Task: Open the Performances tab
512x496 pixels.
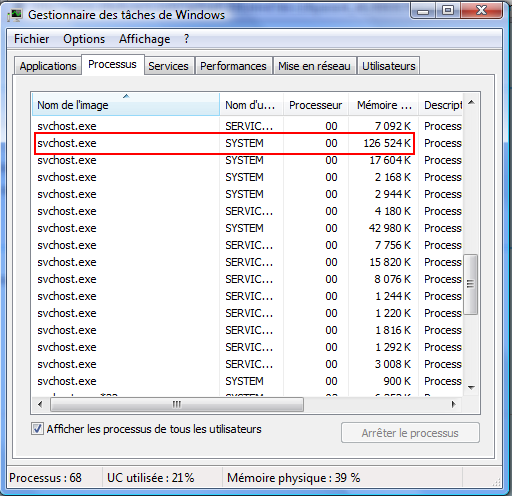Action: coord(233,66)
